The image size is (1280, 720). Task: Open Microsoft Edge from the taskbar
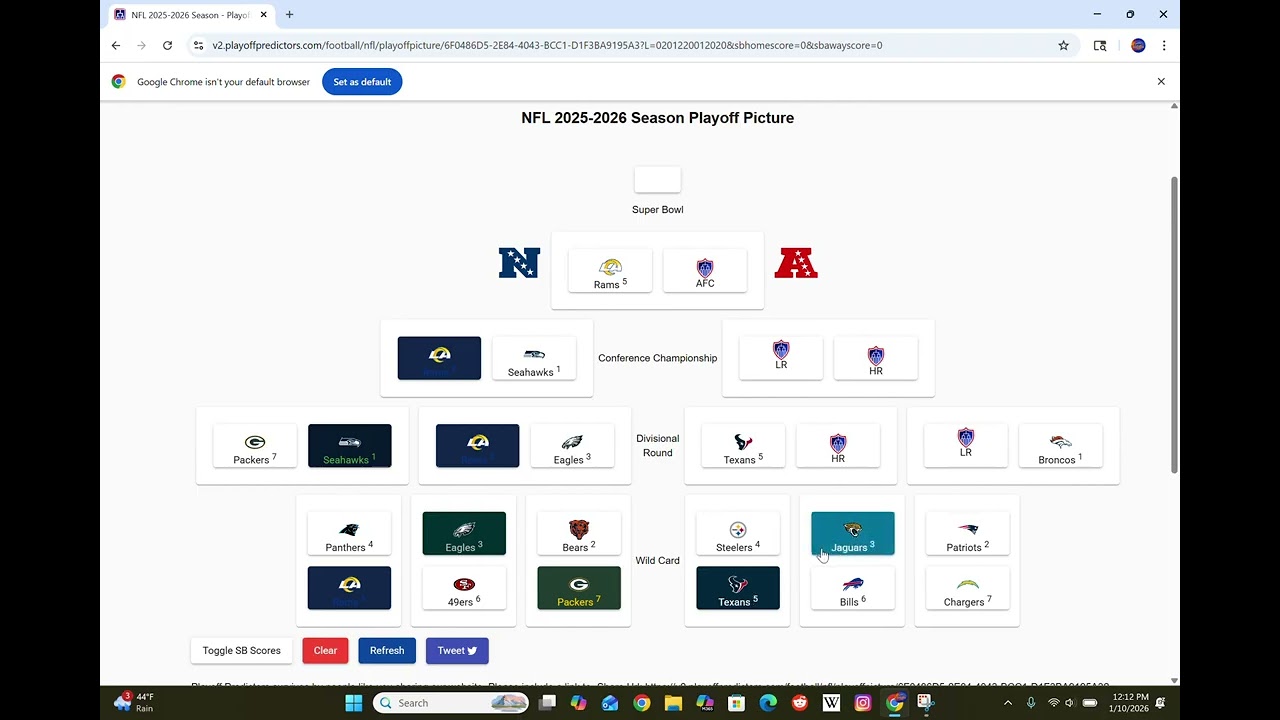(768, 703)
